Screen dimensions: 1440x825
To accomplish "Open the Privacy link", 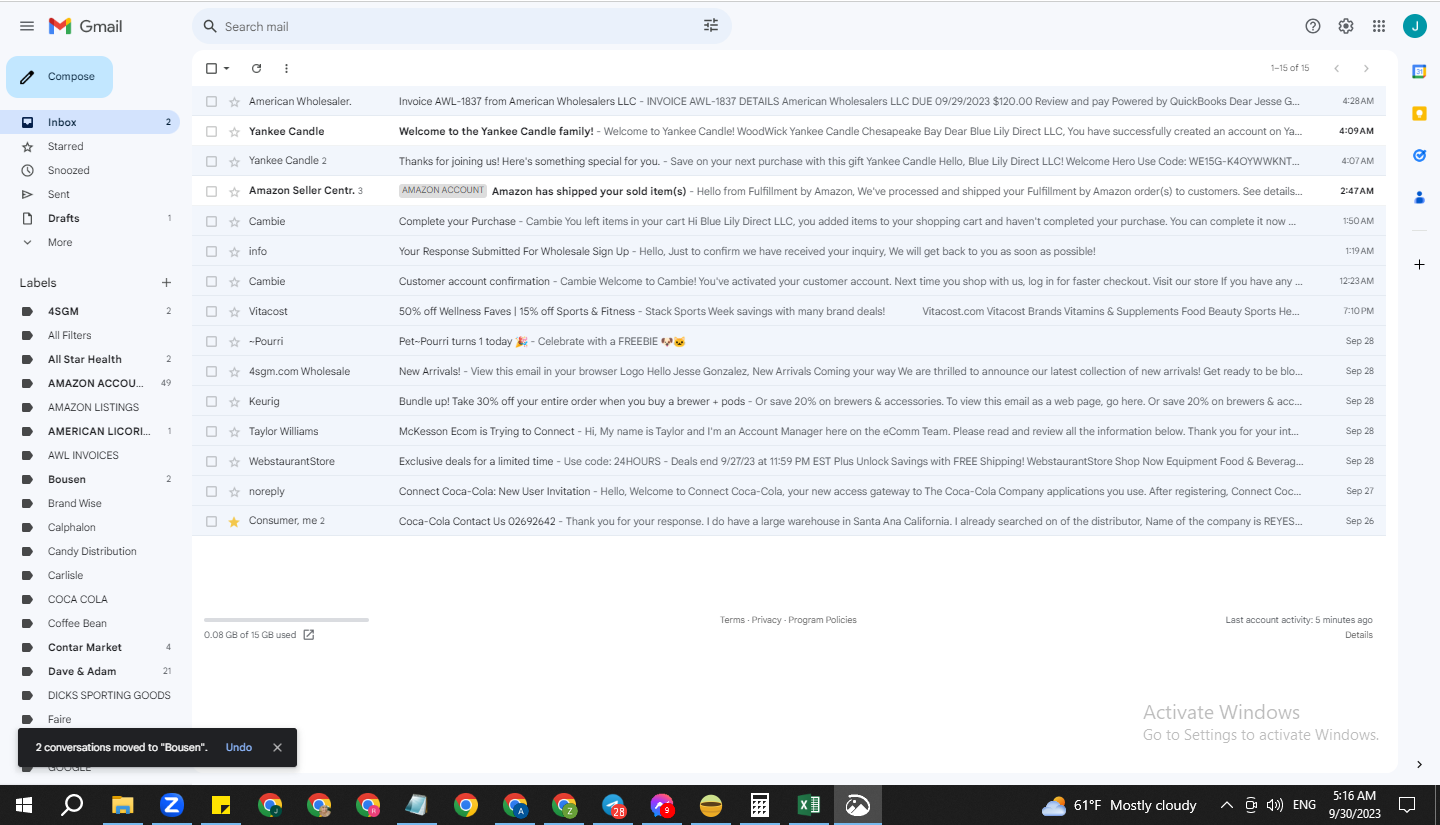I will tap(766, 620).
